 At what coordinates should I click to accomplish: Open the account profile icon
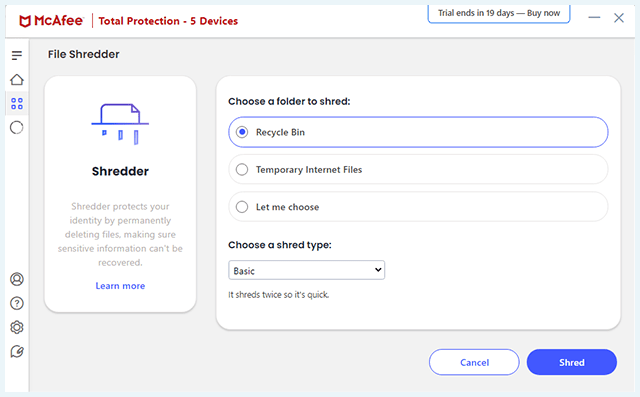pos(17,279)
